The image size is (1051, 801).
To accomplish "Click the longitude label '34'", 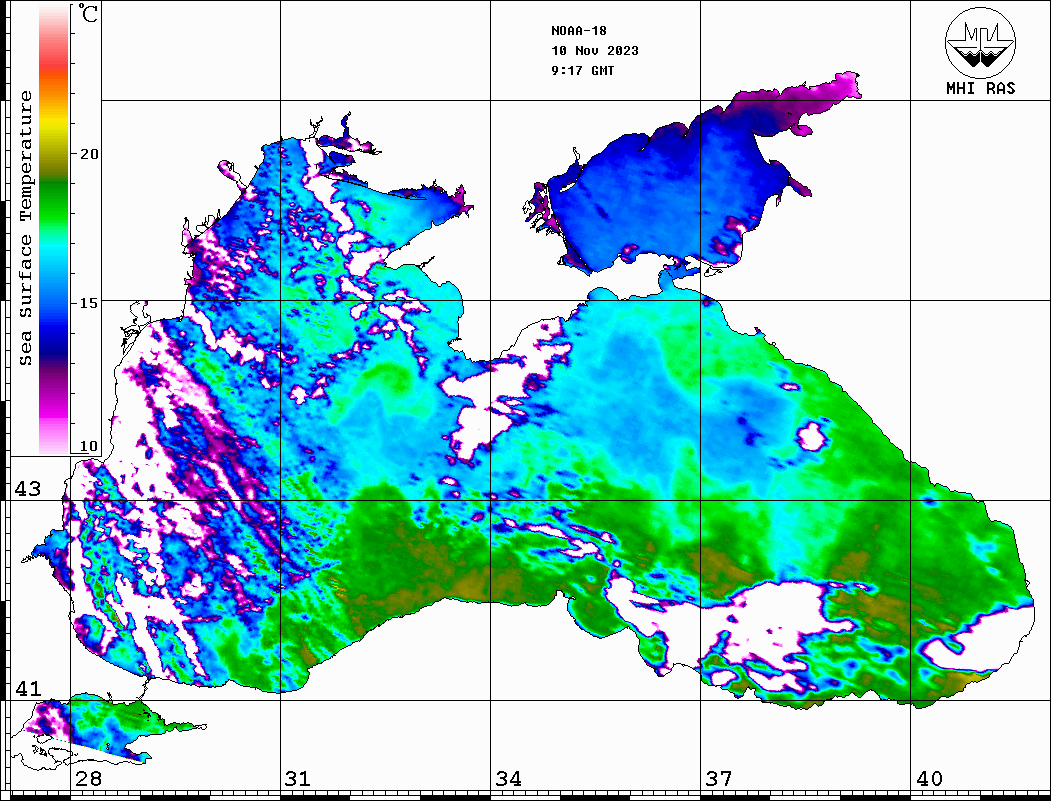I will point(508,779).
